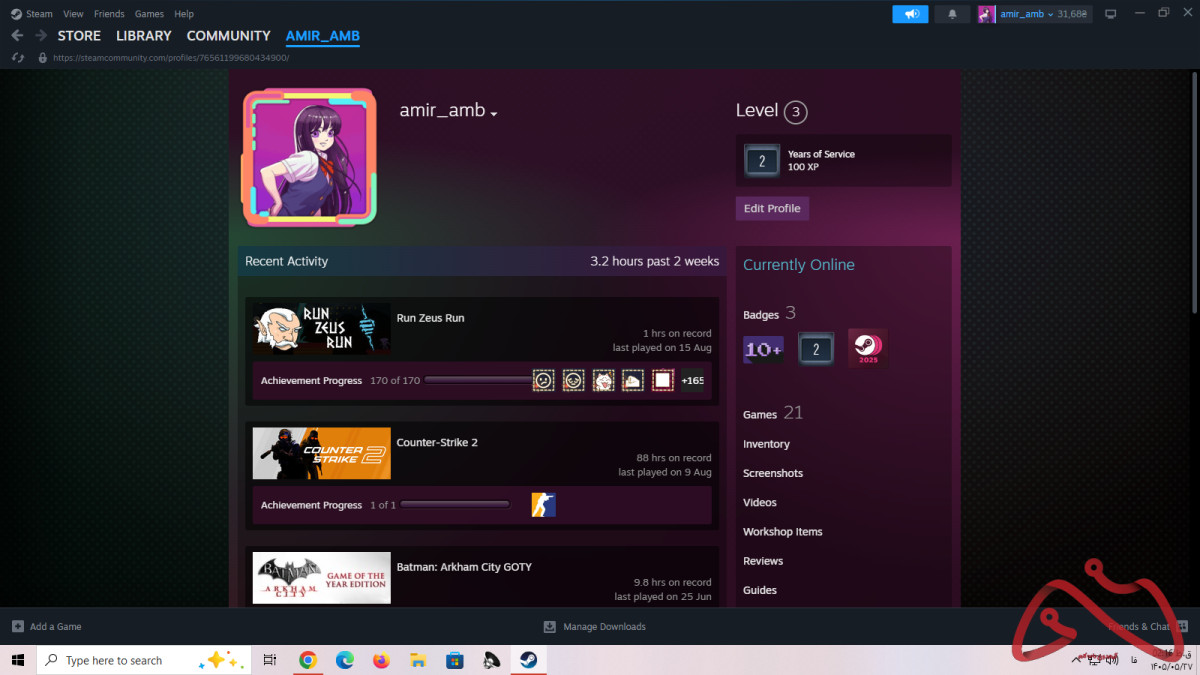Open the Steam 2025 badge

click(x=867, y=348)
